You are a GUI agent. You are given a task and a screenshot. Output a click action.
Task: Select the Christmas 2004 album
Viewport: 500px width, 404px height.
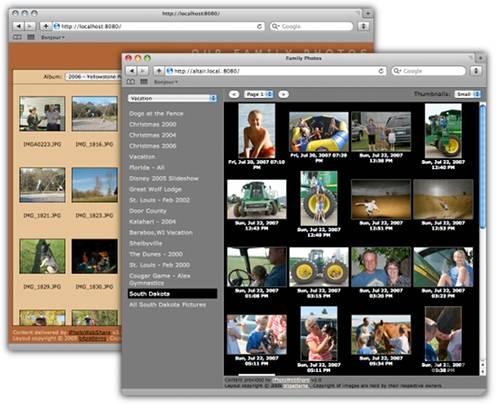[x=153, y=135]
